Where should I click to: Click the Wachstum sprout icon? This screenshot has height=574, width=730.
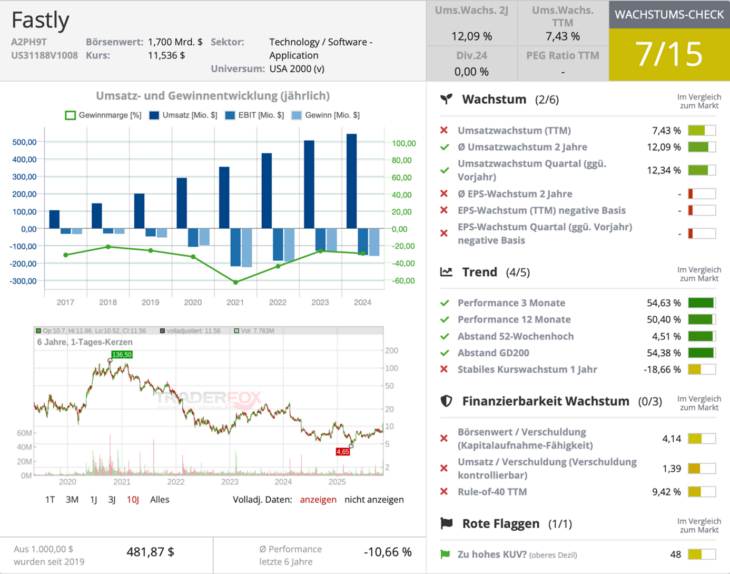(x=447, y=100)
